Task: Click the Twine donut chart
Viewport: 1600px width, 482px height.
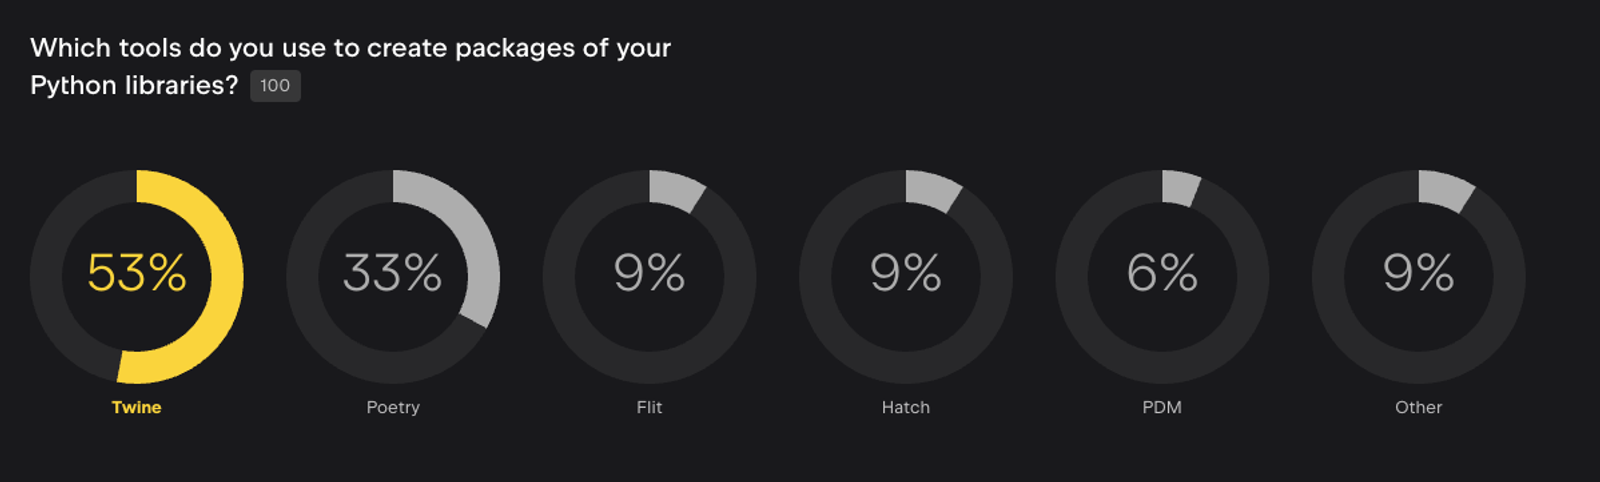Action: click(137, 277)
